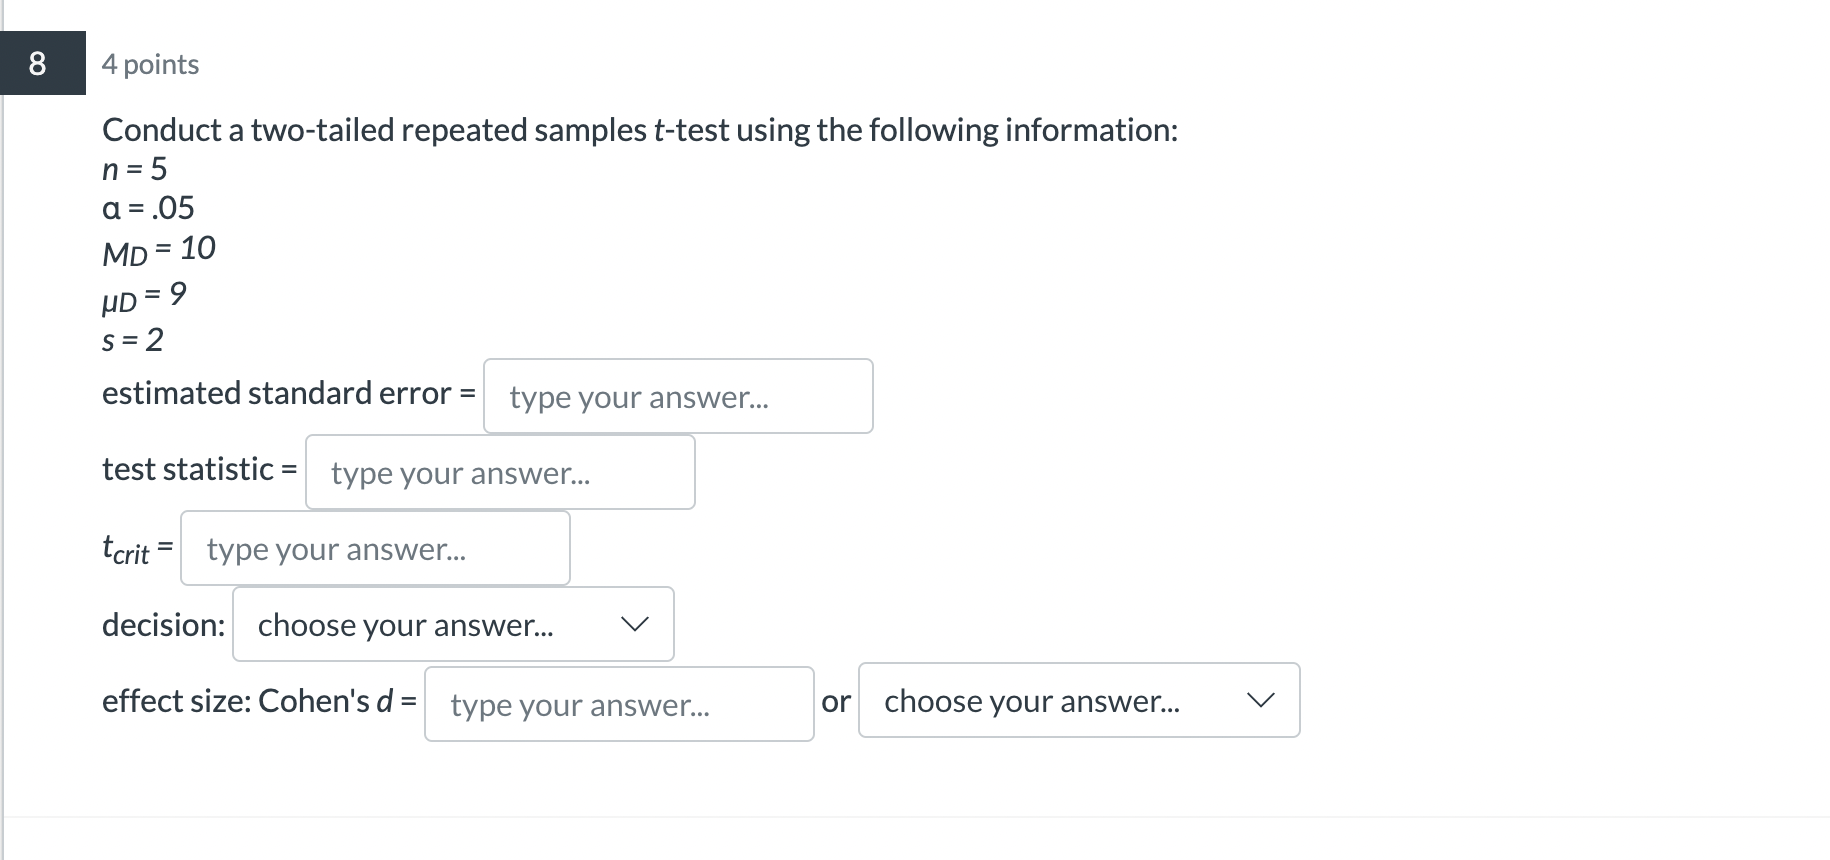1830x860 pixels.
Task: Click the t crit = label
Action: click(x=137, y=548)
